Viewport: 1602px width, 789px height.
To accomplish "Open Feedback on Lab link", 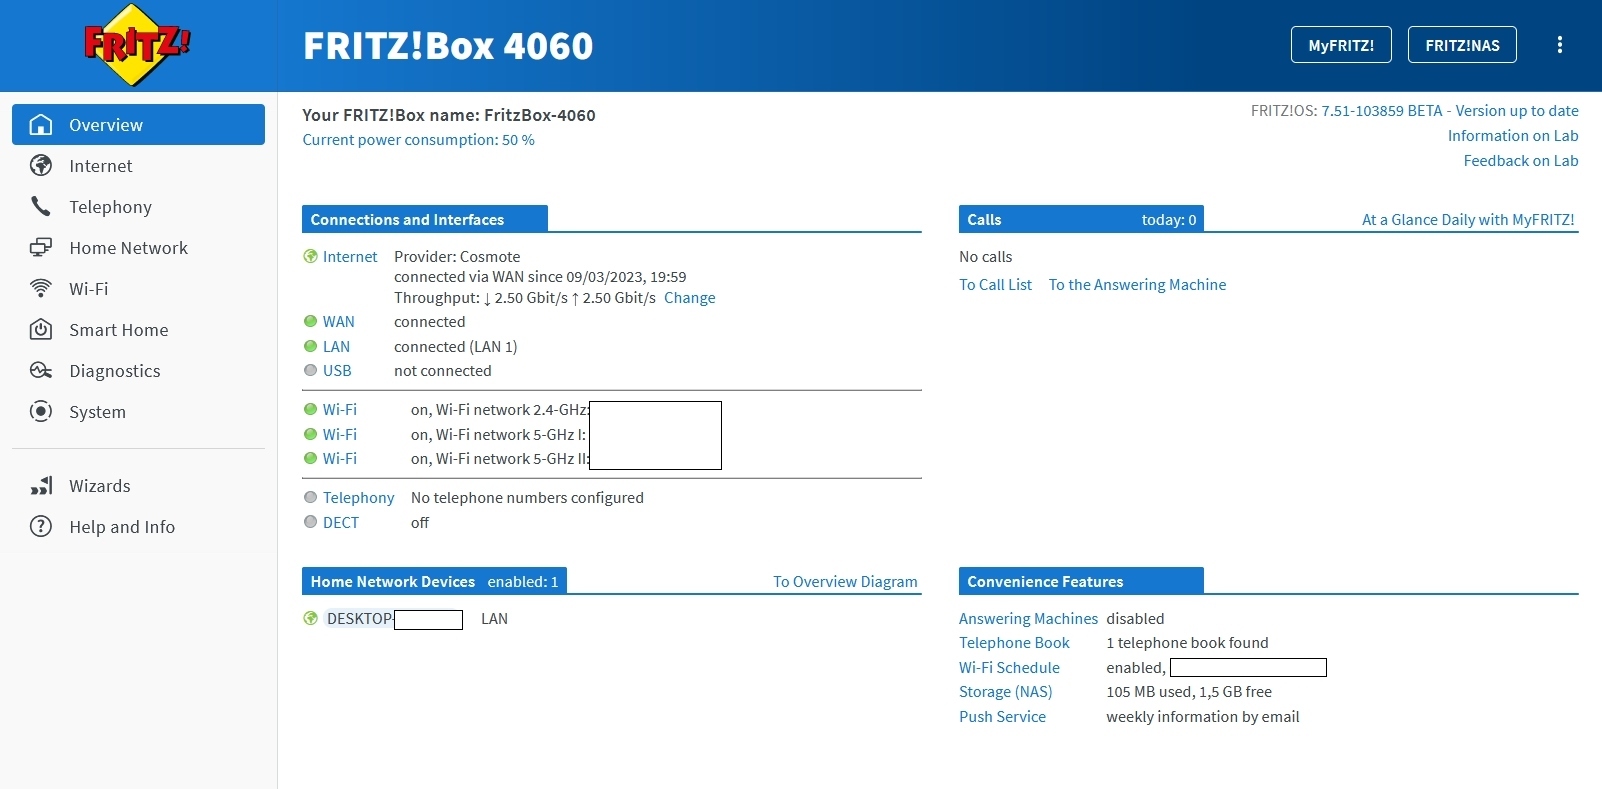I will 1521,161.
